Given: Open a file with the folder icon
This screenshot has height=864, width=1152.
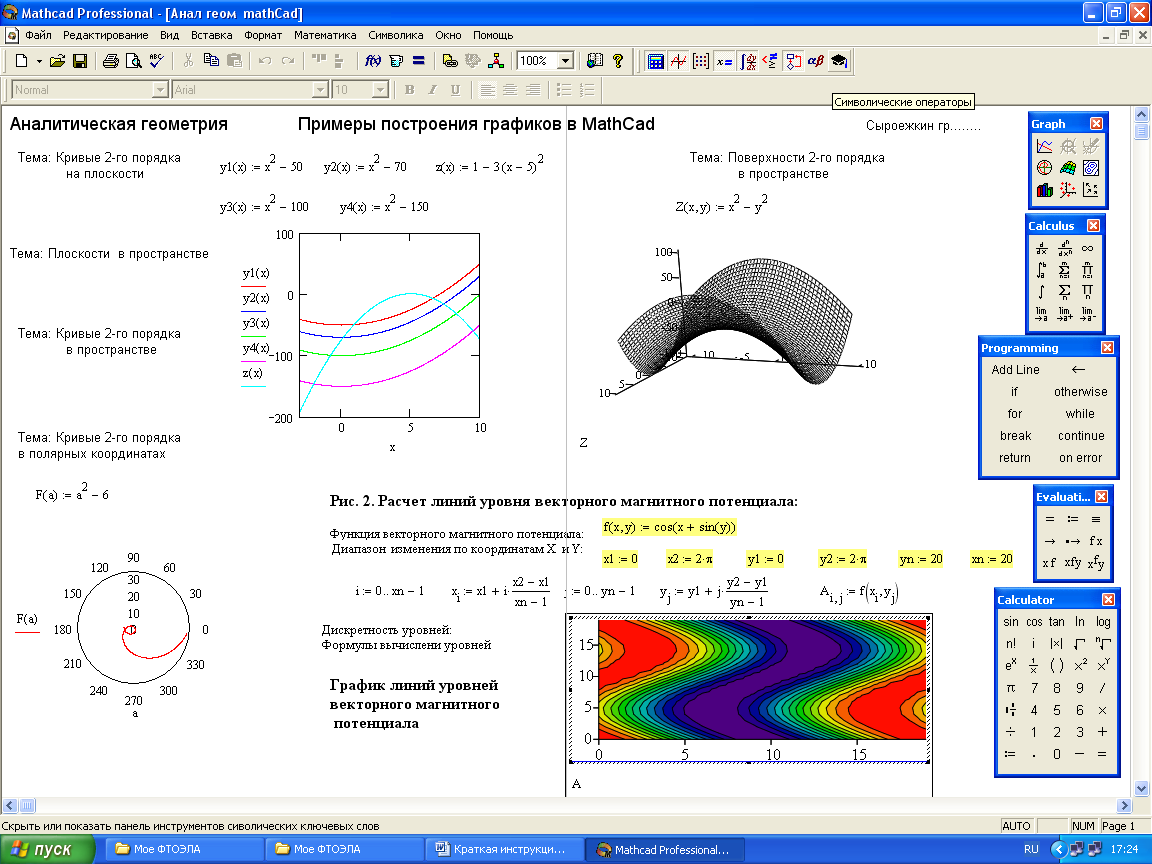Looking at the screenshot, I should pyautogui.click(x=57, y=61).
